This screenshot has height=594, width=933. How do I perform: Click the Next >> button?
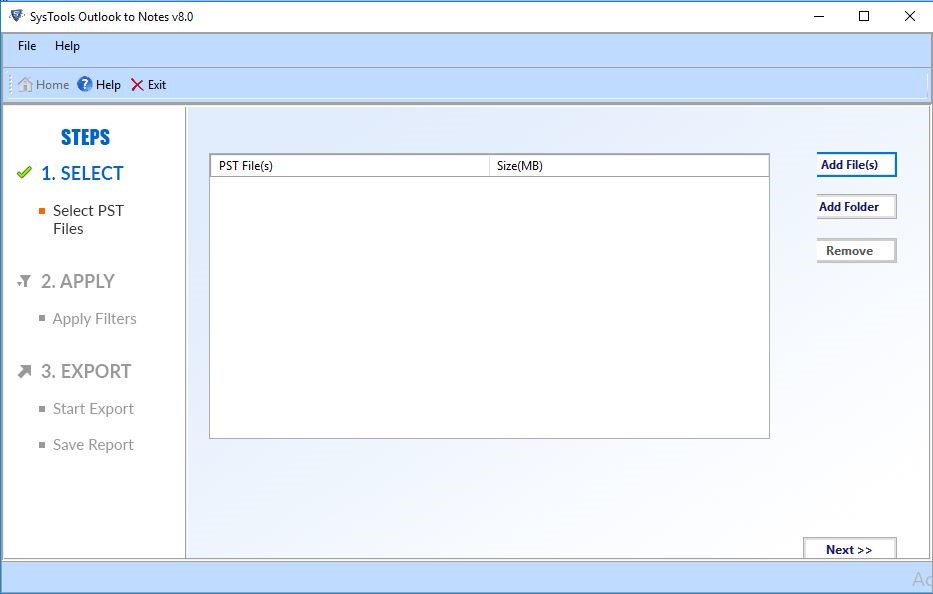850,549
